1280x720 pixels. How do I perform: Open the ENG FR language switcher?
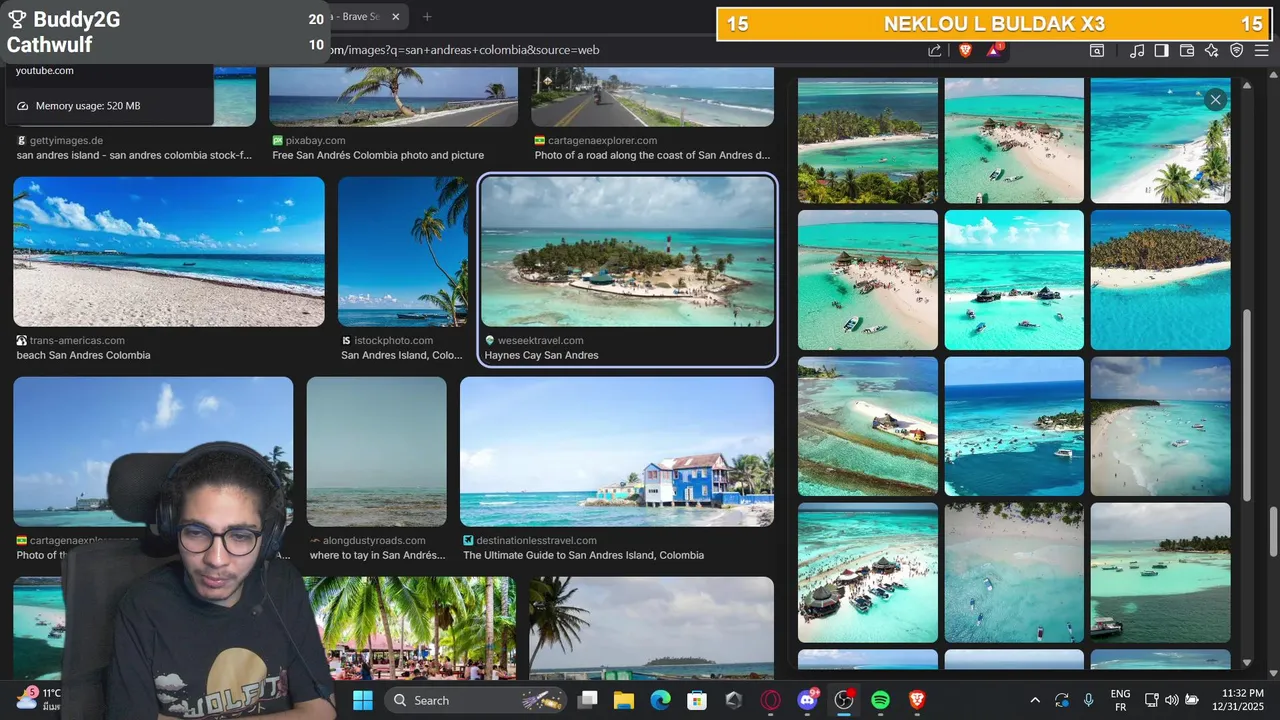[1121, 700]
